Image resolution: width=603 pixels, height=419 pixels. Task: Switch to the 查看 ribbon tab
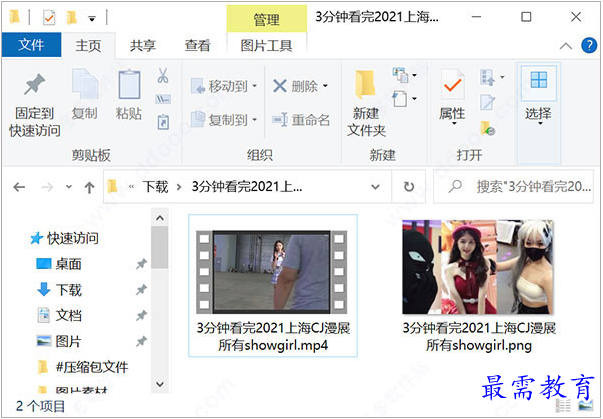pyautogui.click(x=197, y=45)
